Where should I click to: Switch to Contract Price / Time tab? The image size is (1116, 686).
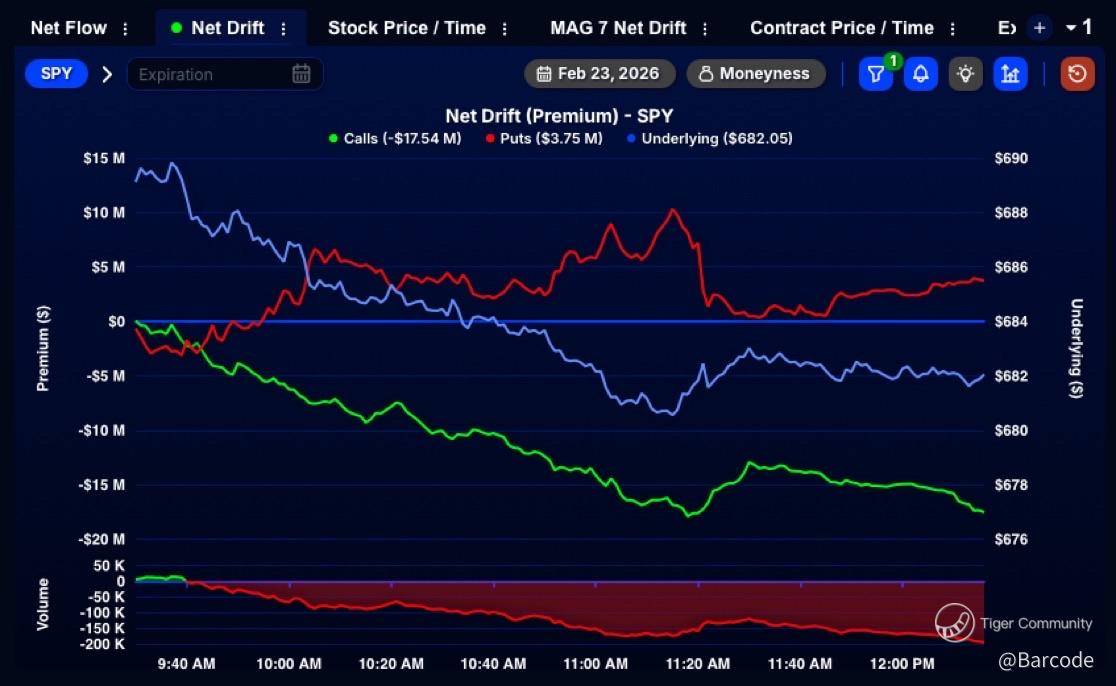tap(841, 28)
